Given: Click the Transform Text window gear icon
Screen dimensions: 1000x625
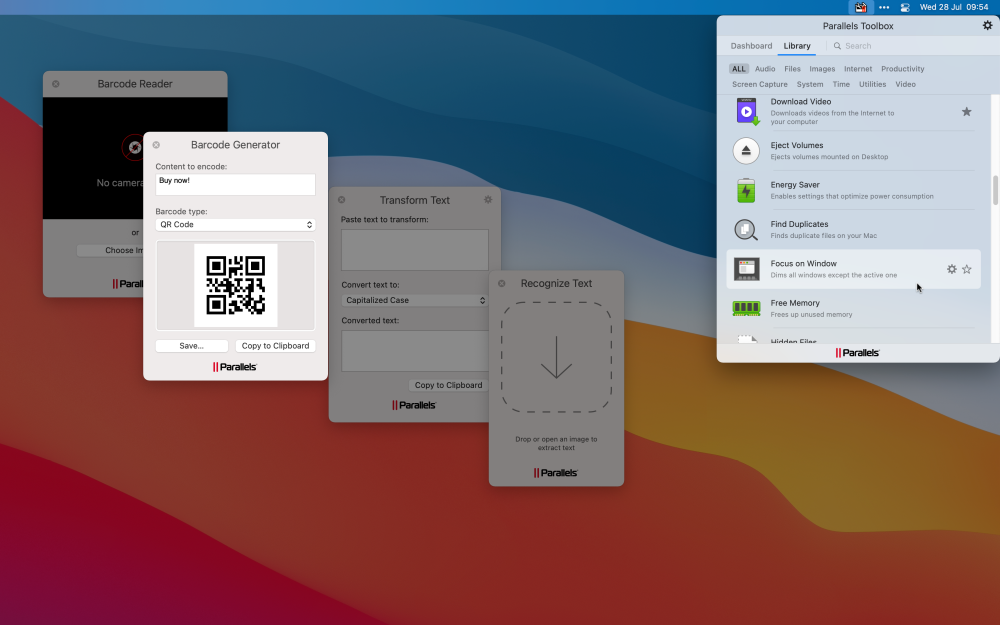Looking at the screenshot, I should pos(488,200).
